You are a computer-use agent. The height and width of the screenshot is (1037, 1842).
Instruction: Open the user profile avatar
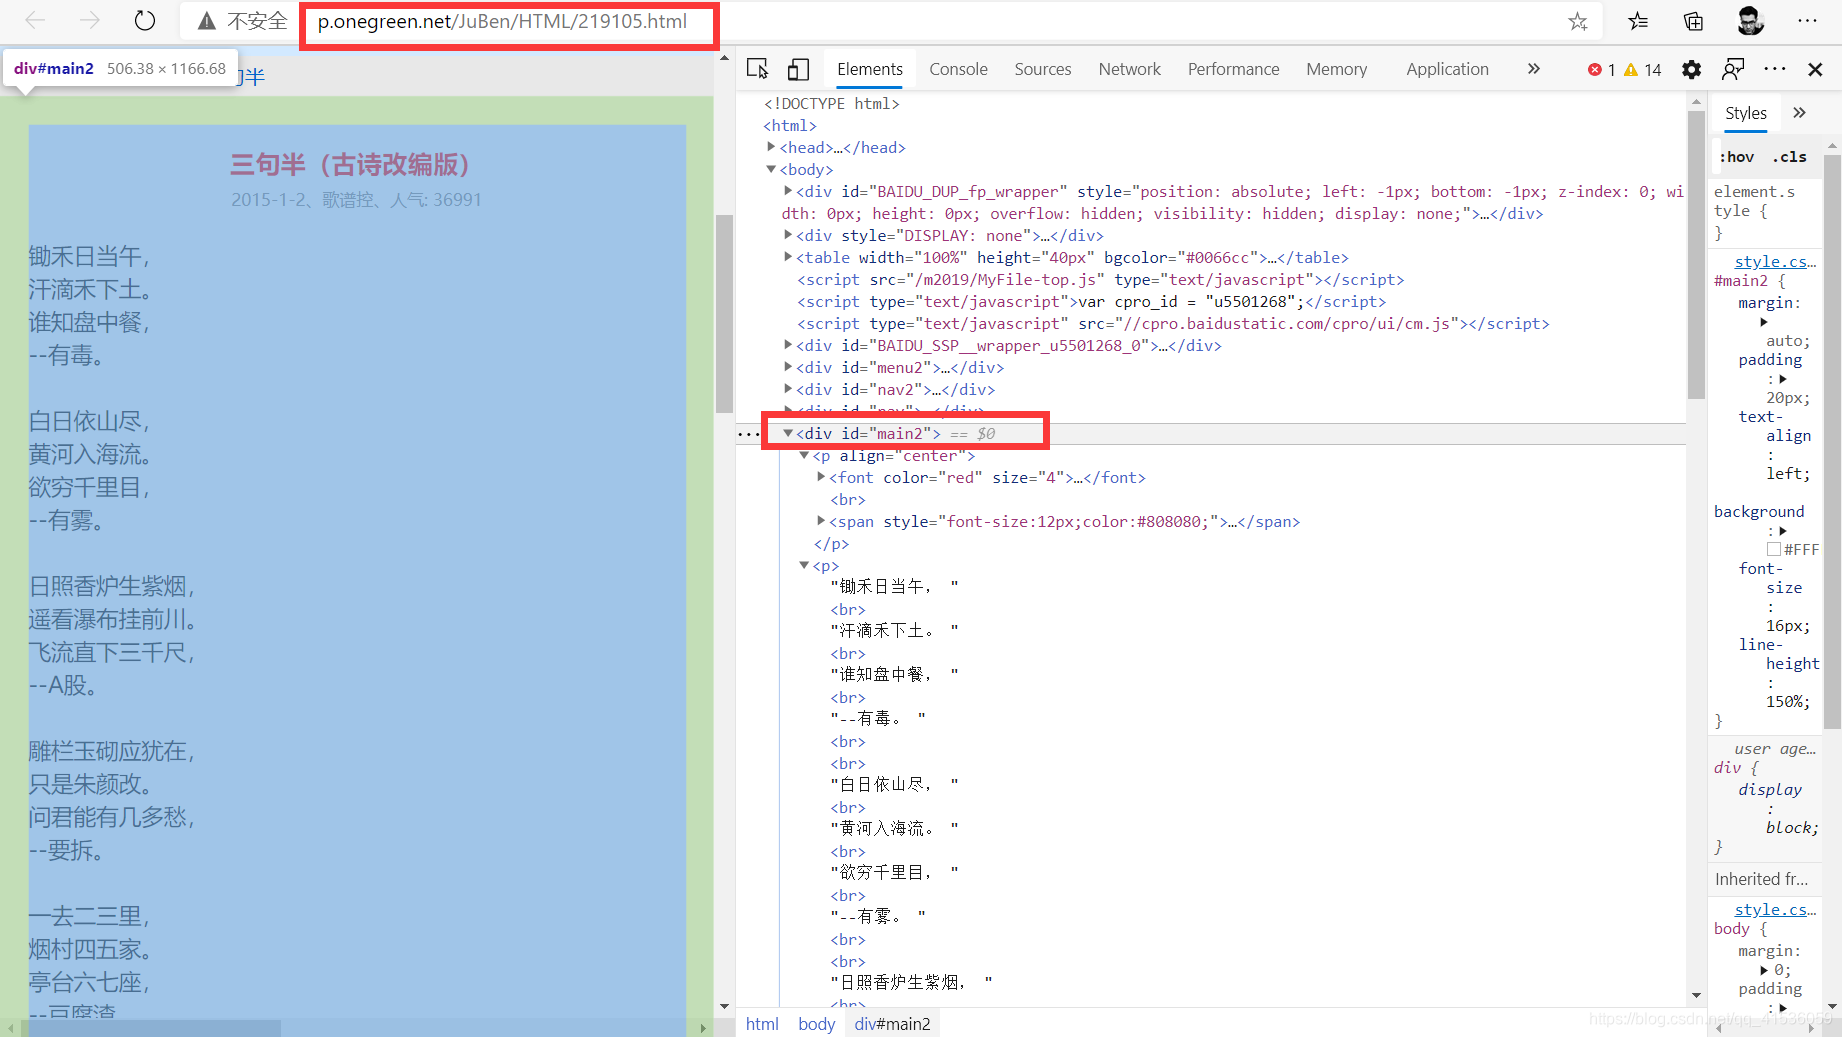click(x=1750, y=20)
